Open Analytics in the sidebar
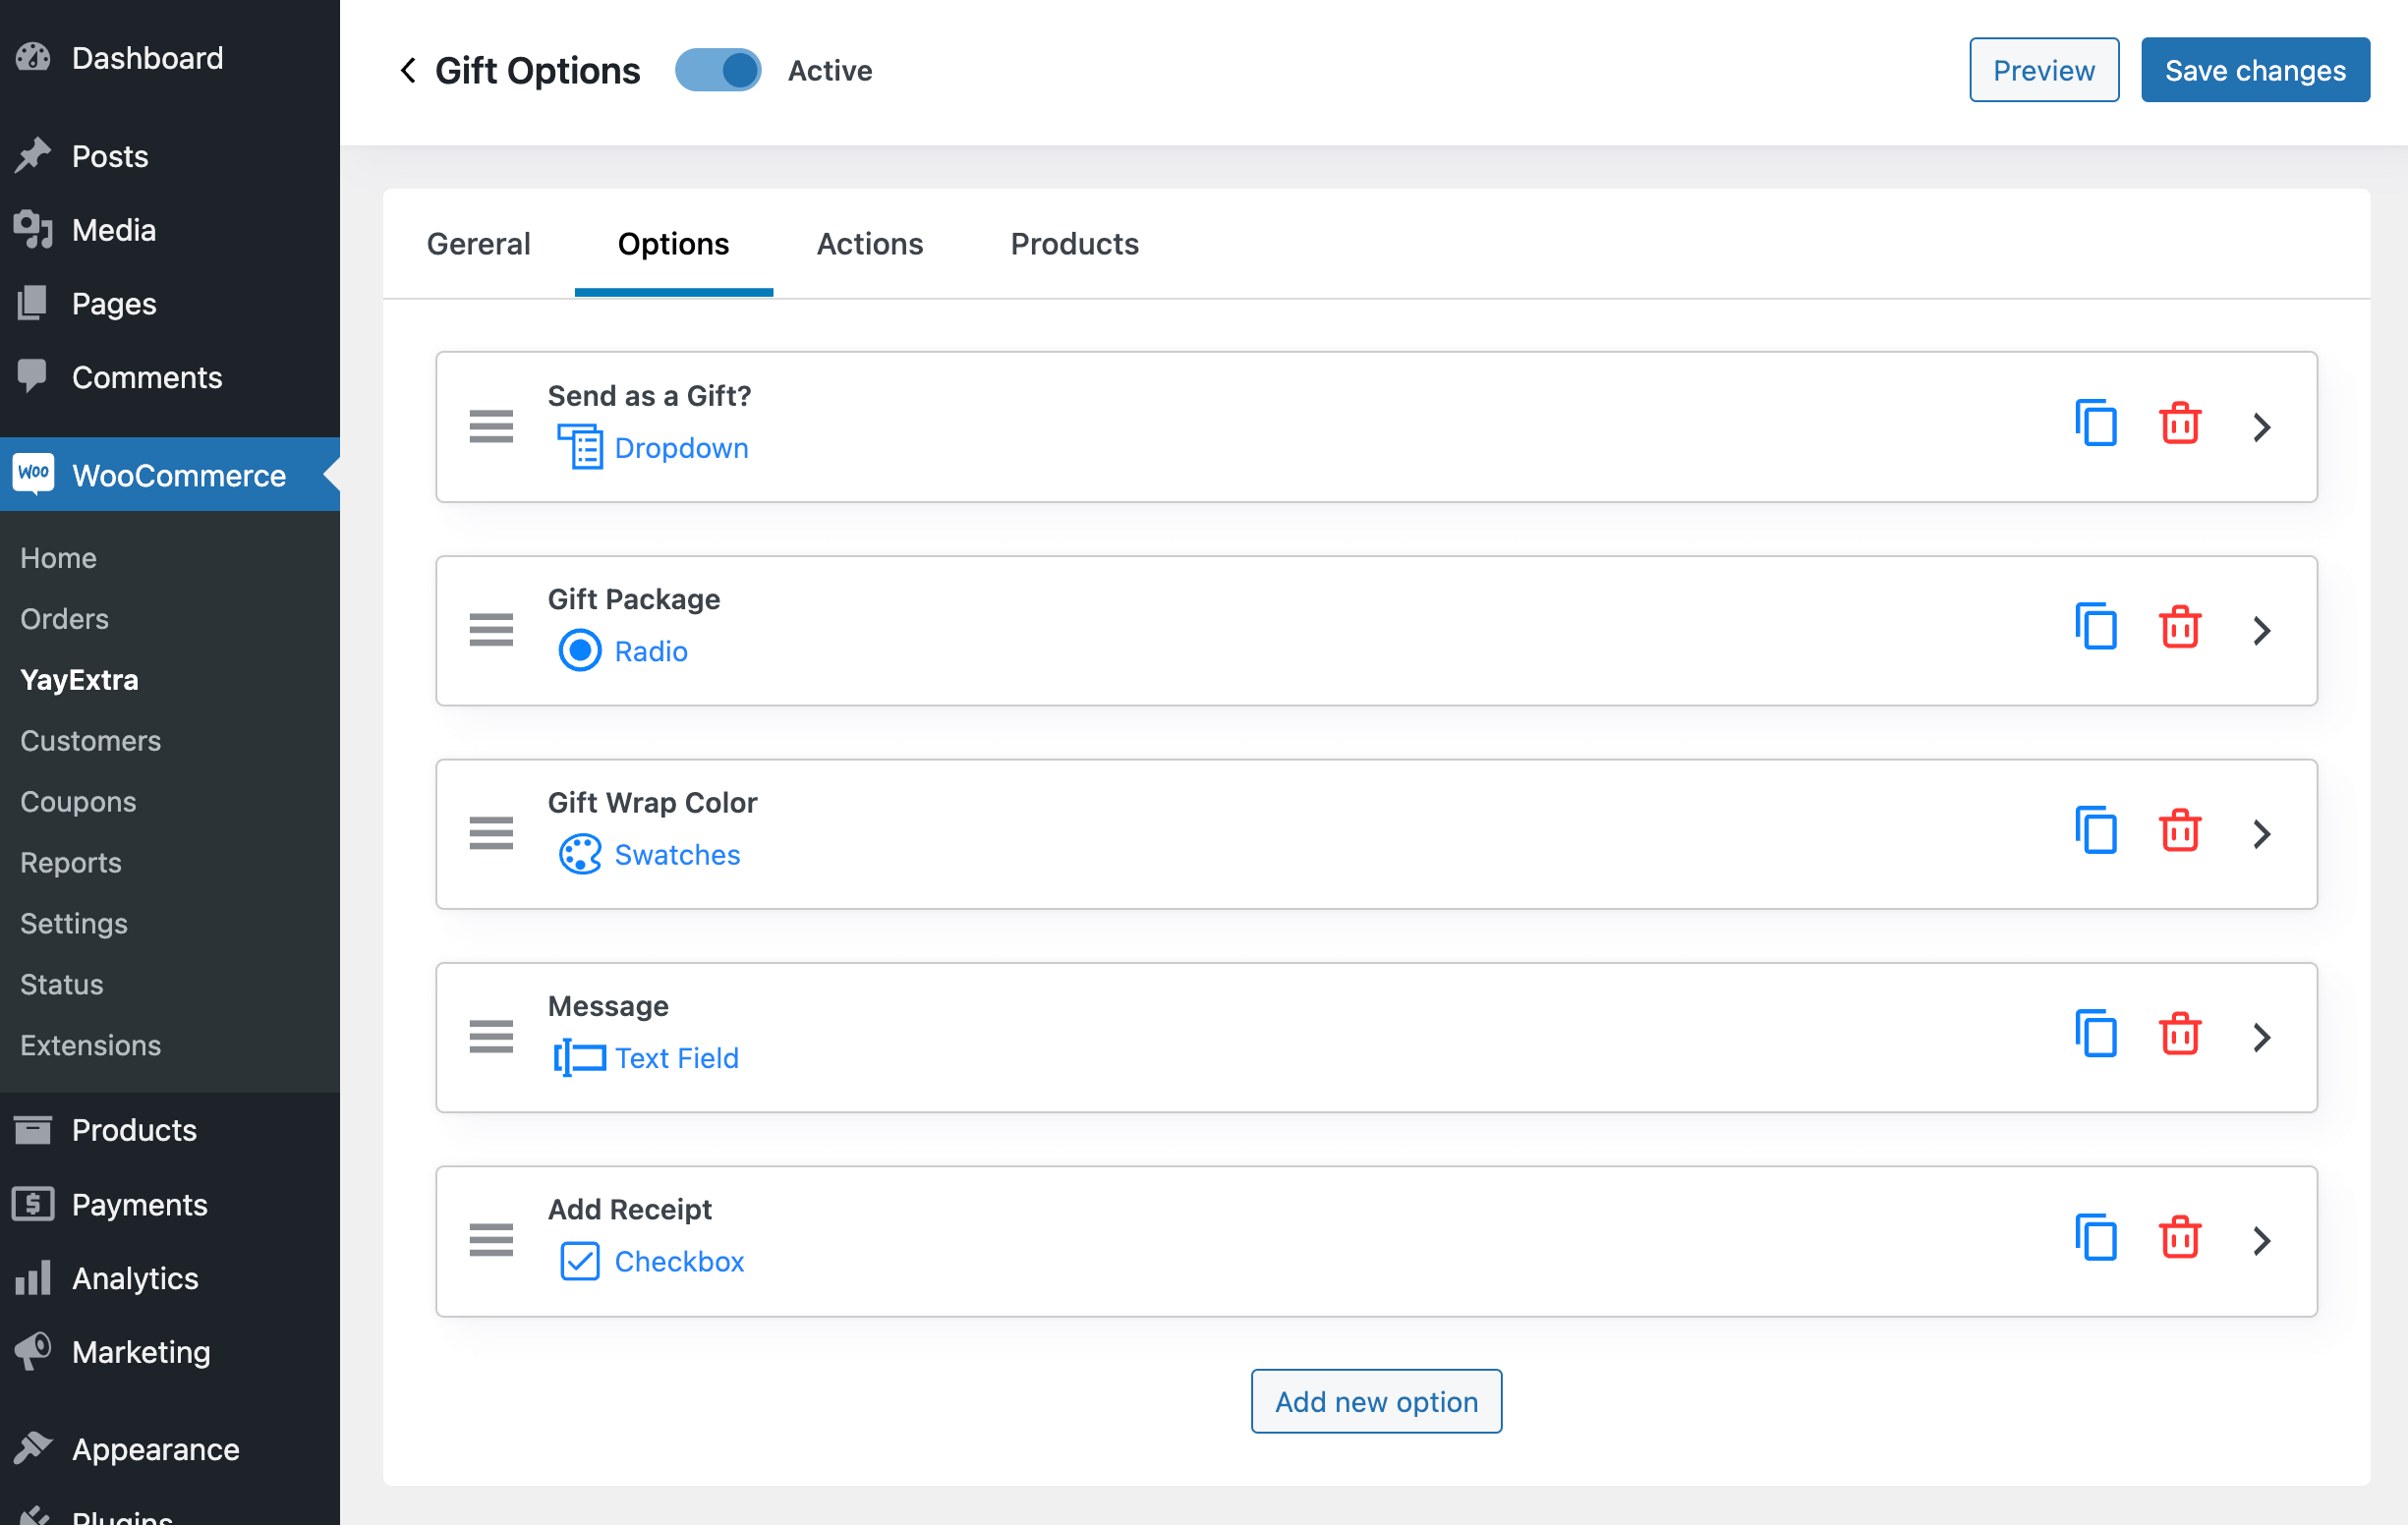Viewport: 2408px width, 1525px height. tap(170, 1279)
